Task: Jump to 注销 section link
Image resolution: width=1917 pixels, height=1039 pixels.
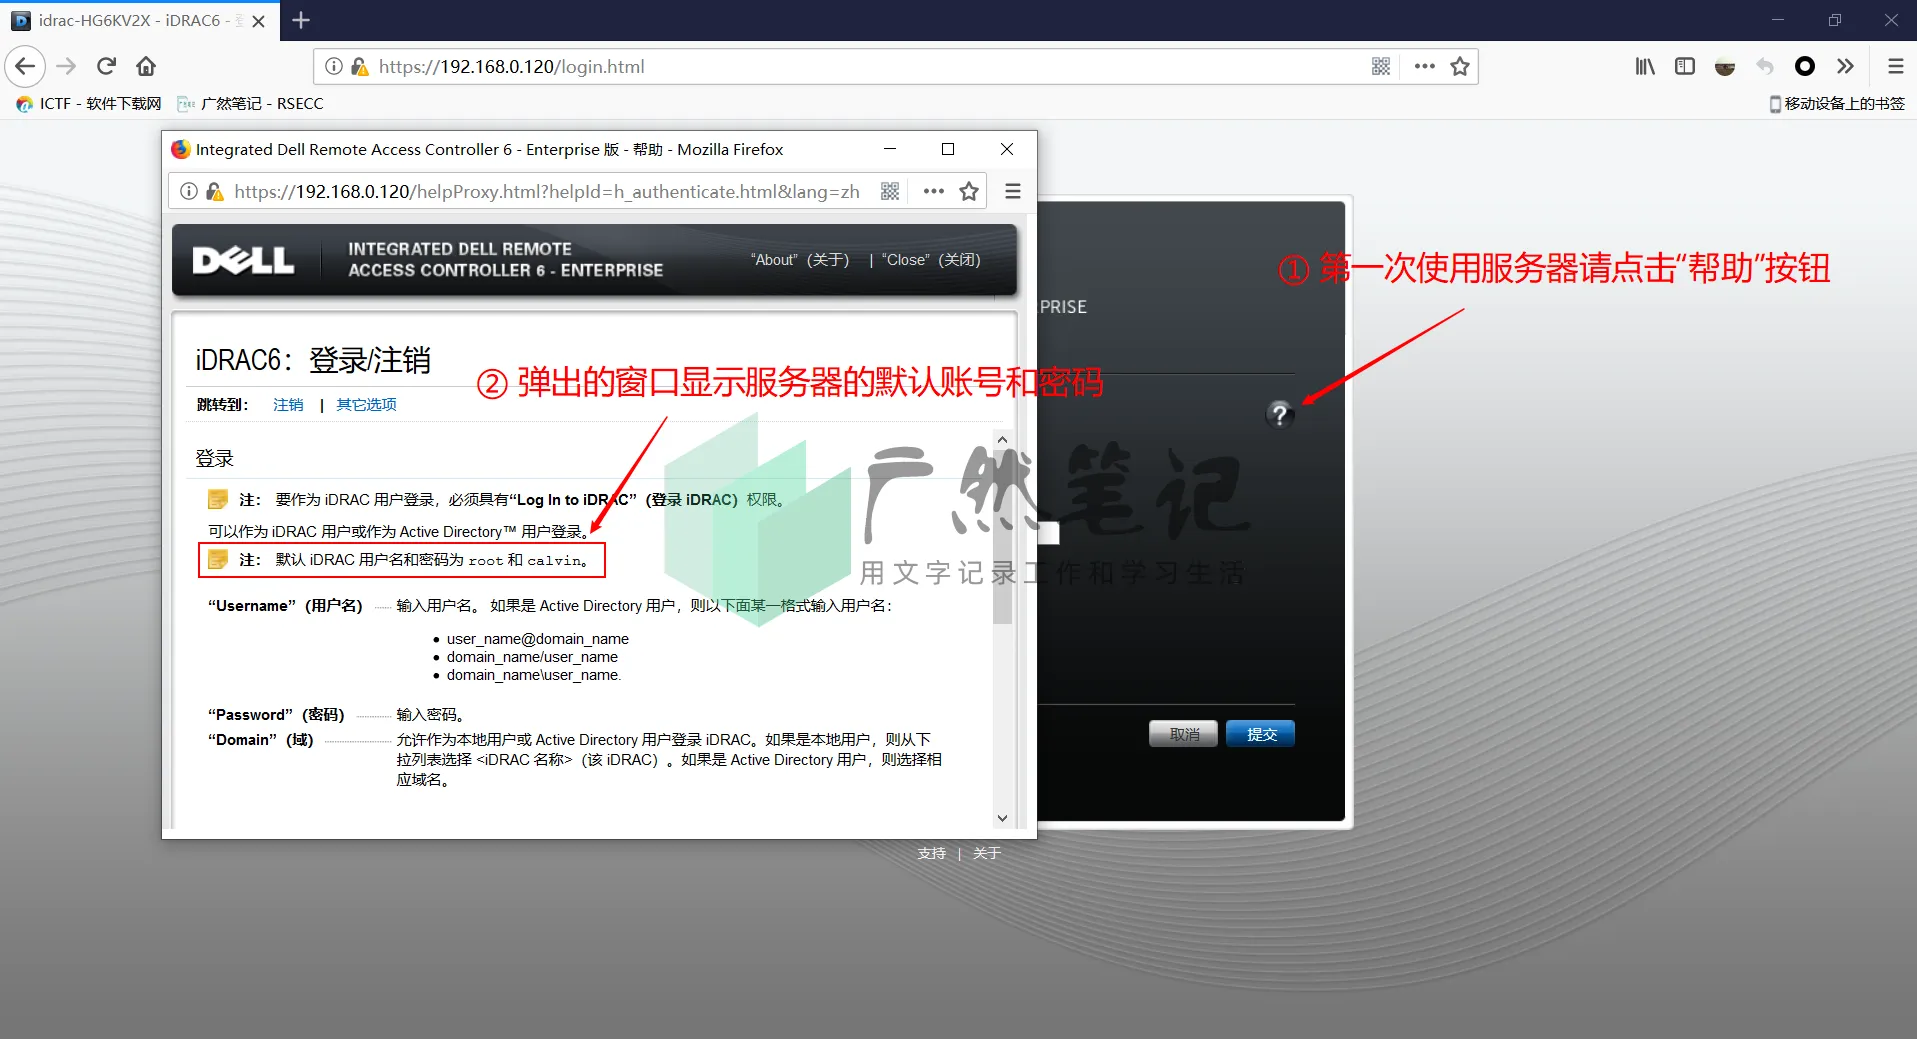Action: coord(288,405)
